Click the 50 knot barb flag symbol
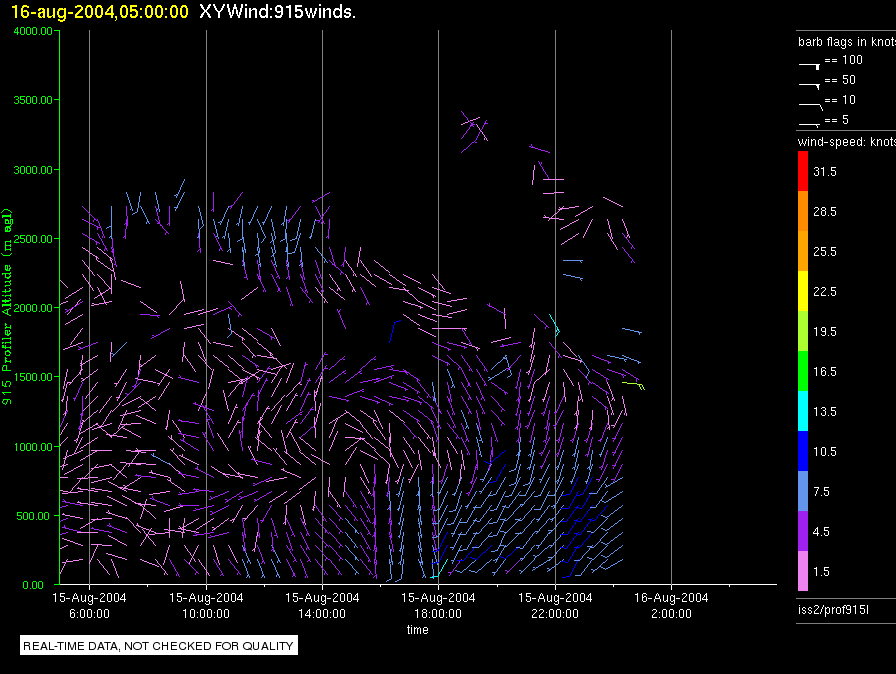The width and height of the screenshot is (896, 674). click(809, 86)
